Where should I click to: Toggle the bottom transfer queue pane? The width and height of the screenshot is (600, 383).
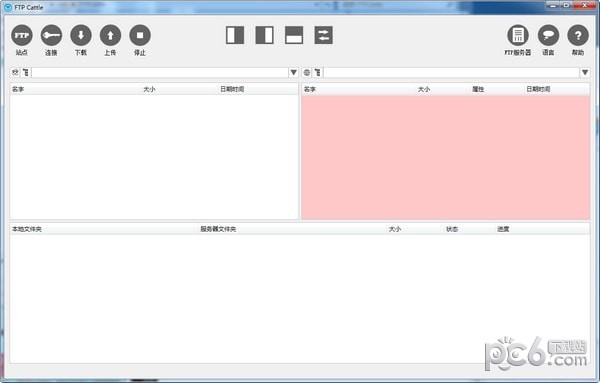(294, 35)
